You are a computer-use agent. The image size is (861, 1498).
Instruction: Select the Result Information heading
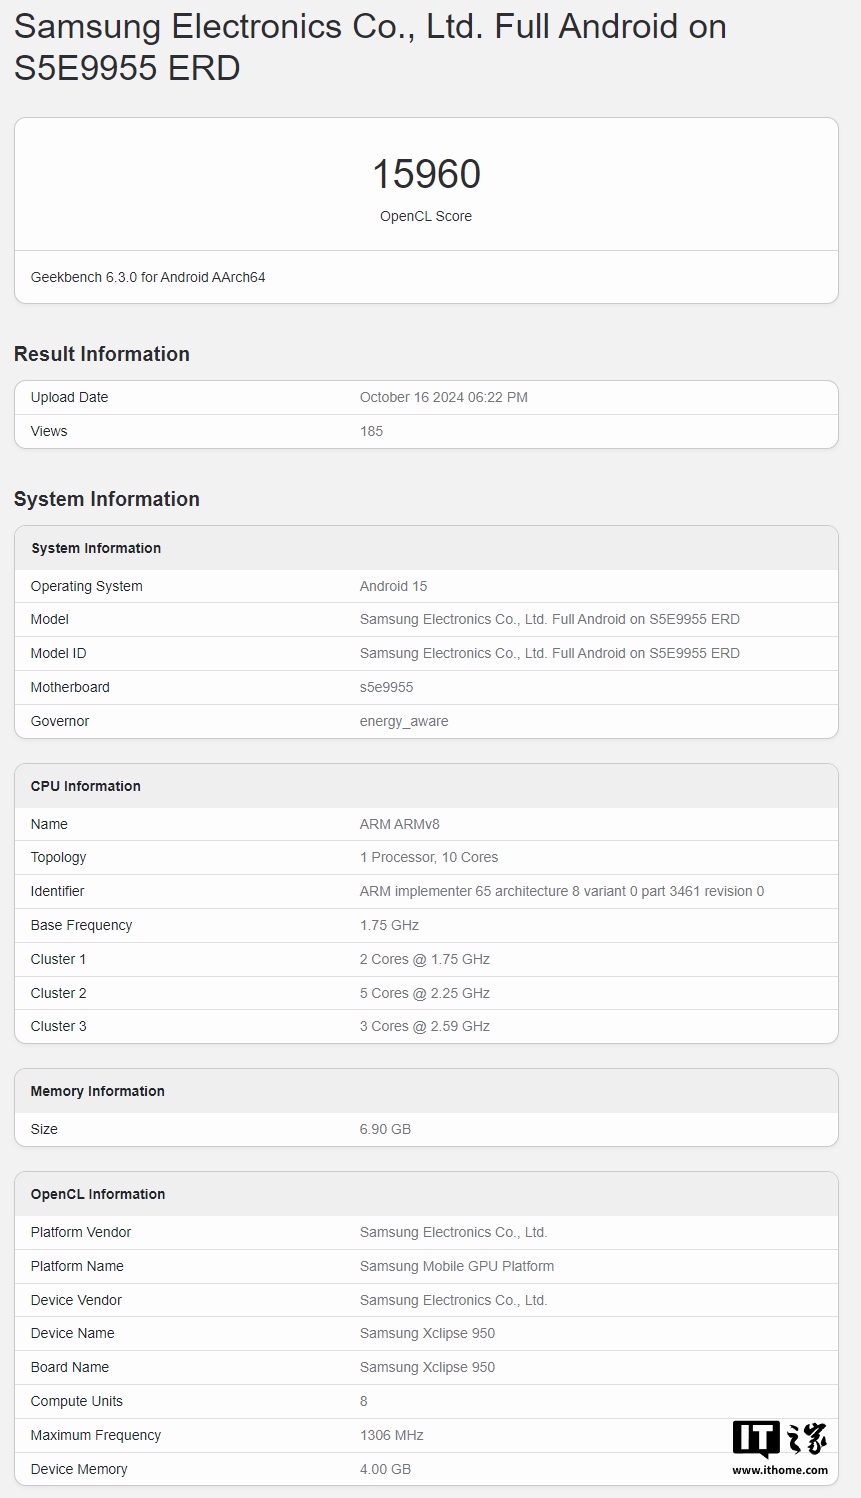102,354
